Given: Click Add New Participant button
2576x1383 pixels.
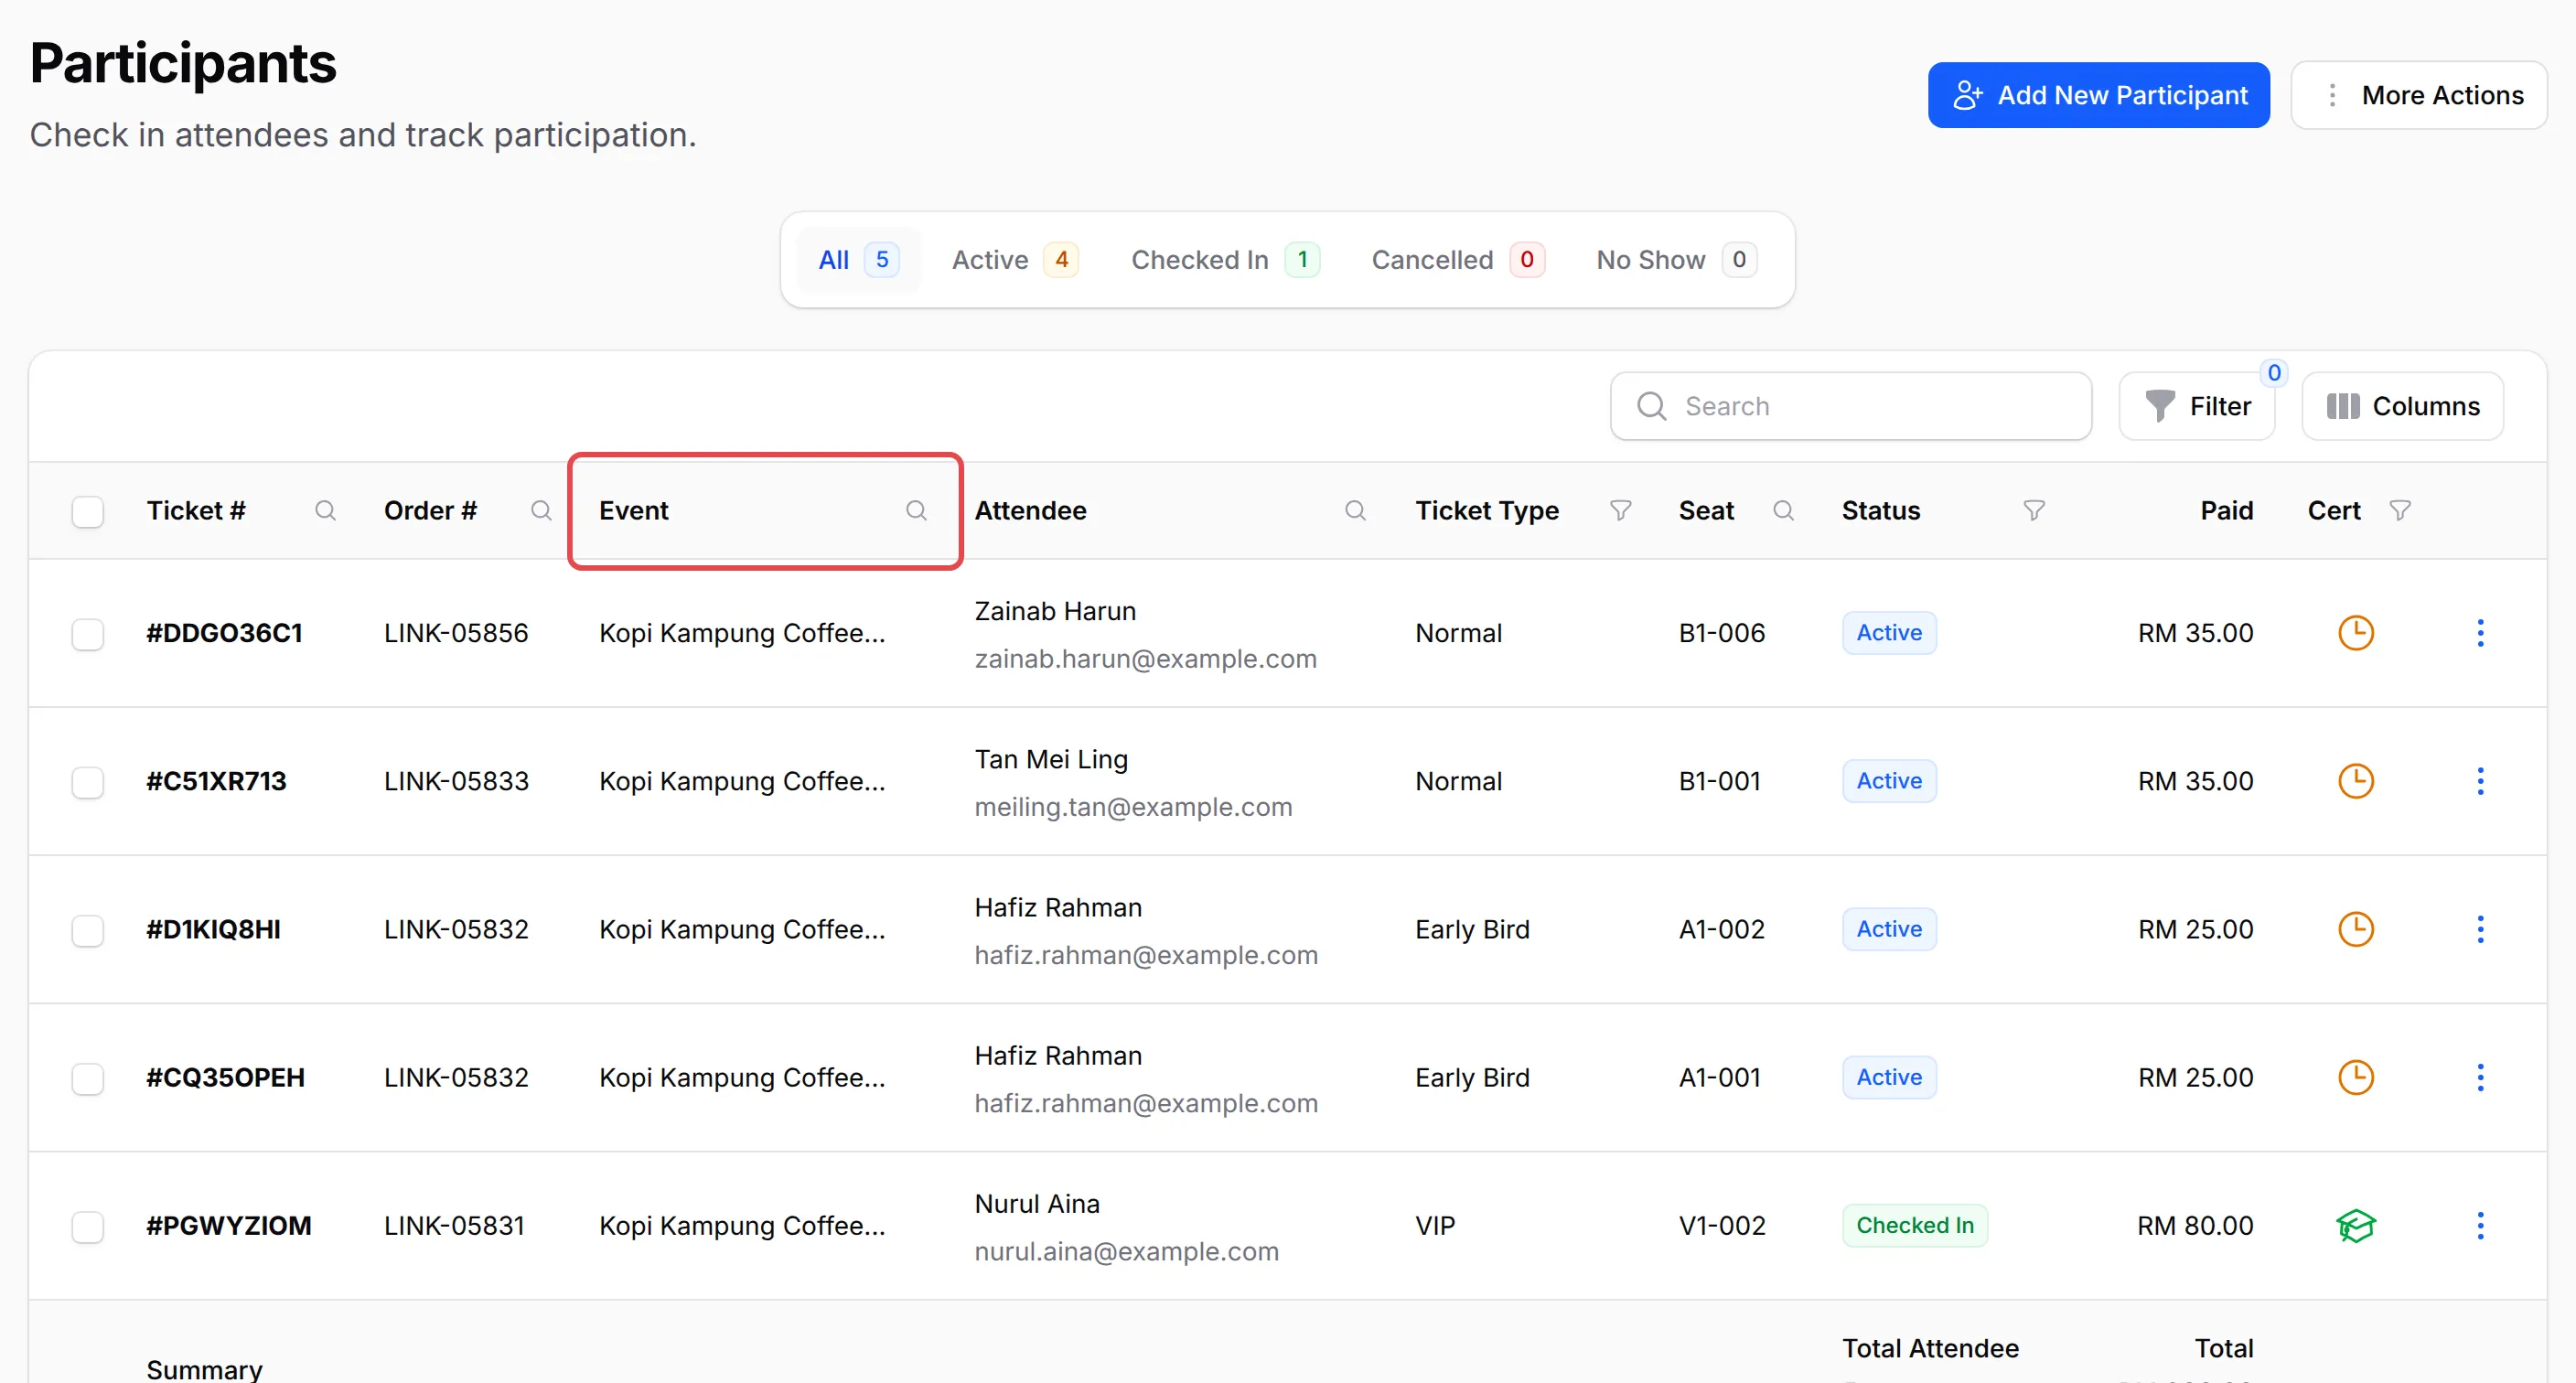Looking at the screenshot, I should point(2098,95).
